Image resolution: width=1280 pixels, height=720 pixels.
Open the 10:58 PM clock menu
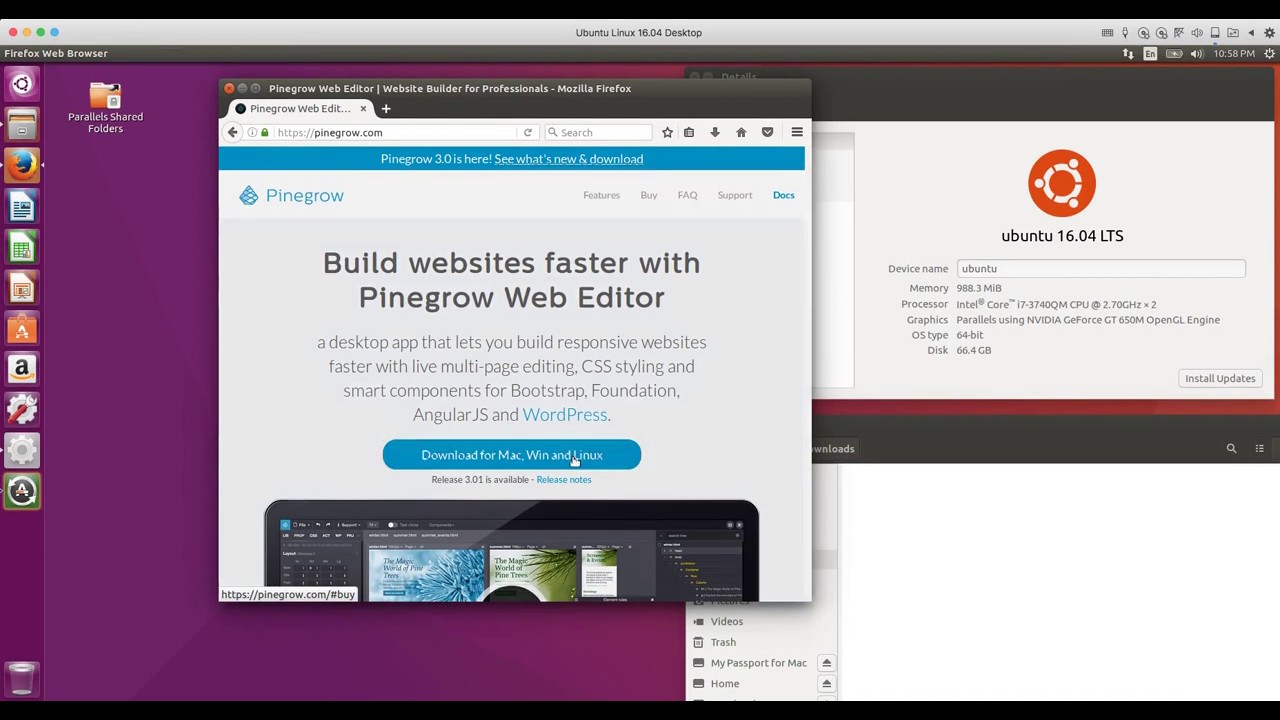point(1233,53)
